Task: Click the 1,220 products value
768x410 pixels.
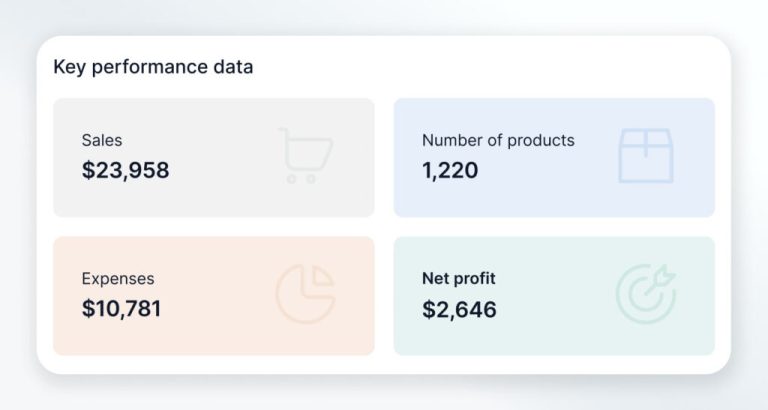Action: click(450, 170)
